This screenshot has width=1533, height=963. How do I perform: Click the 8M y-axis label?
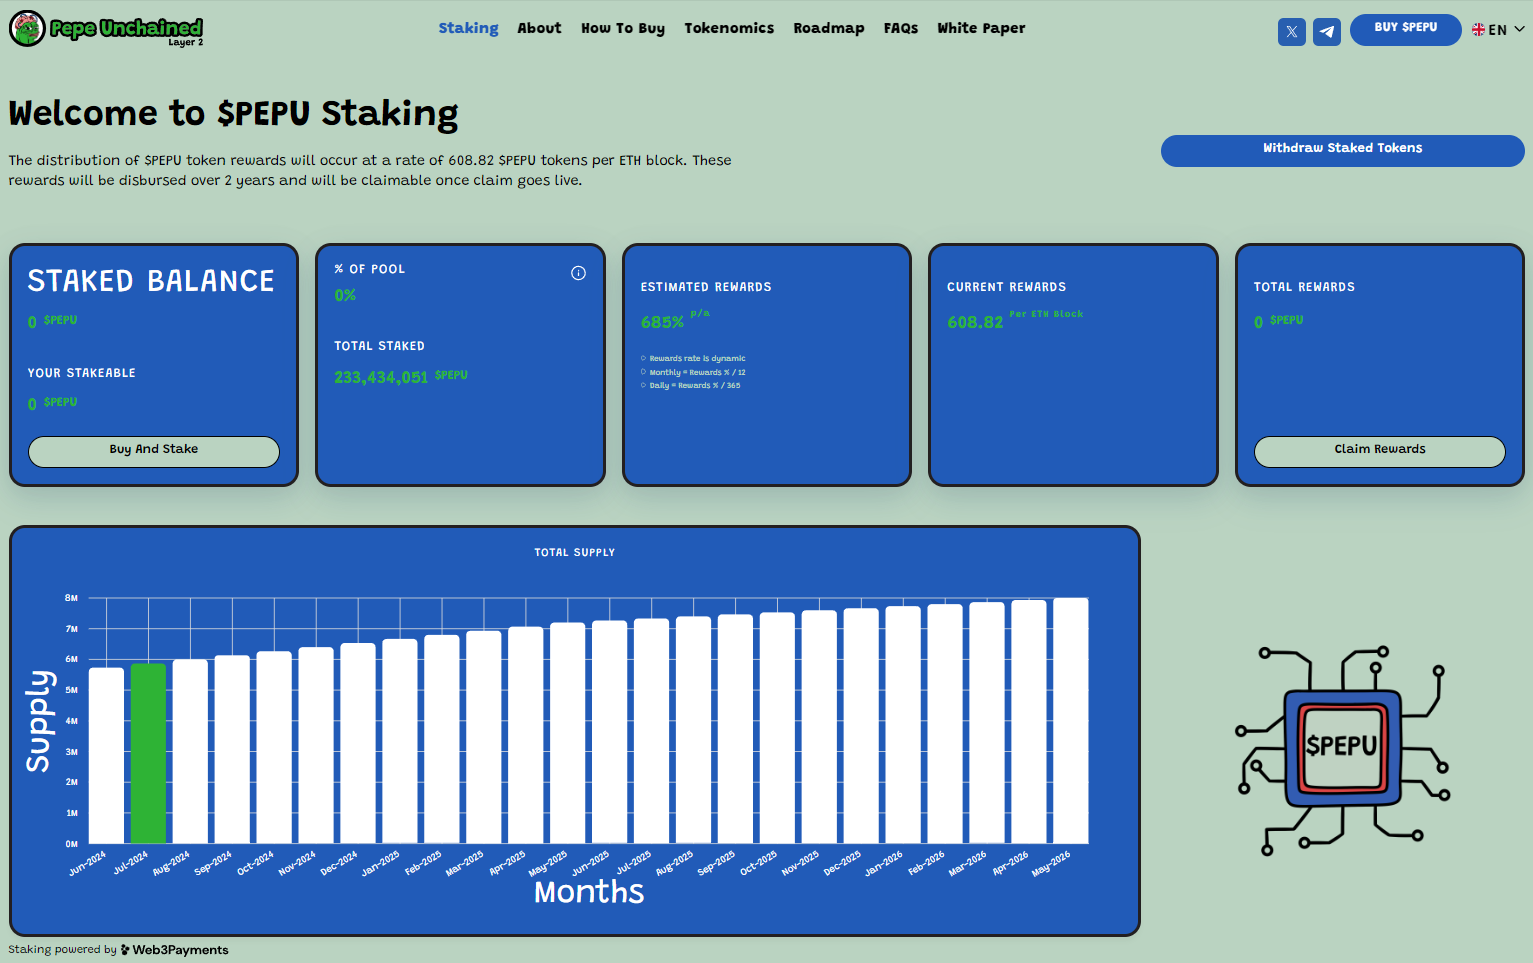(x=72, y=598)
